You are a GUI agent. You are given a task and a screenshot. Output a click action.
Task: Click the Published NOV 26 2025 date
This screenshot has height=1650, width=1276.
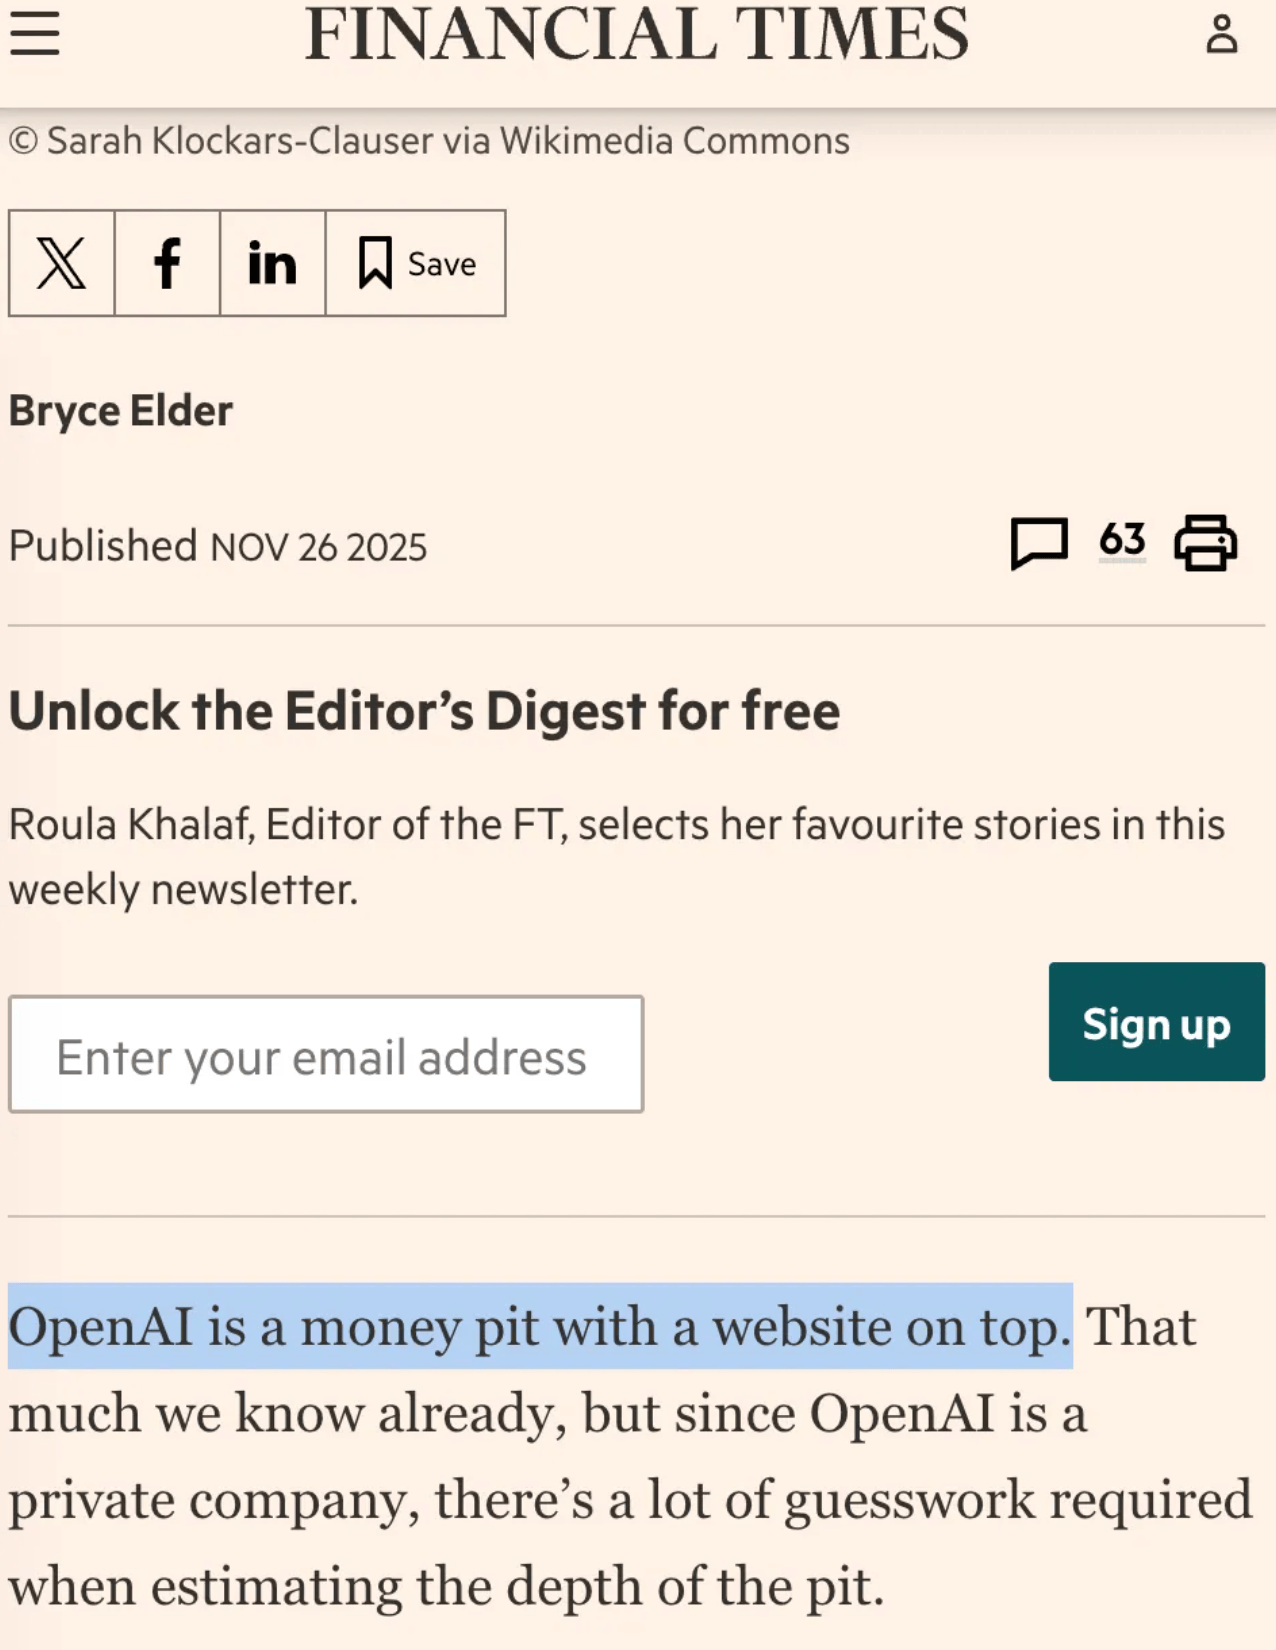(218, 546)
